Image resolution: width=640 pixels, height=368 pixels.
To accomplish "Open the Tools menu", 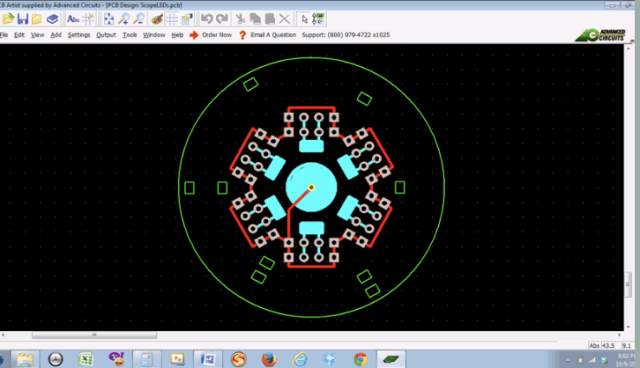I will tap(130, 35).
